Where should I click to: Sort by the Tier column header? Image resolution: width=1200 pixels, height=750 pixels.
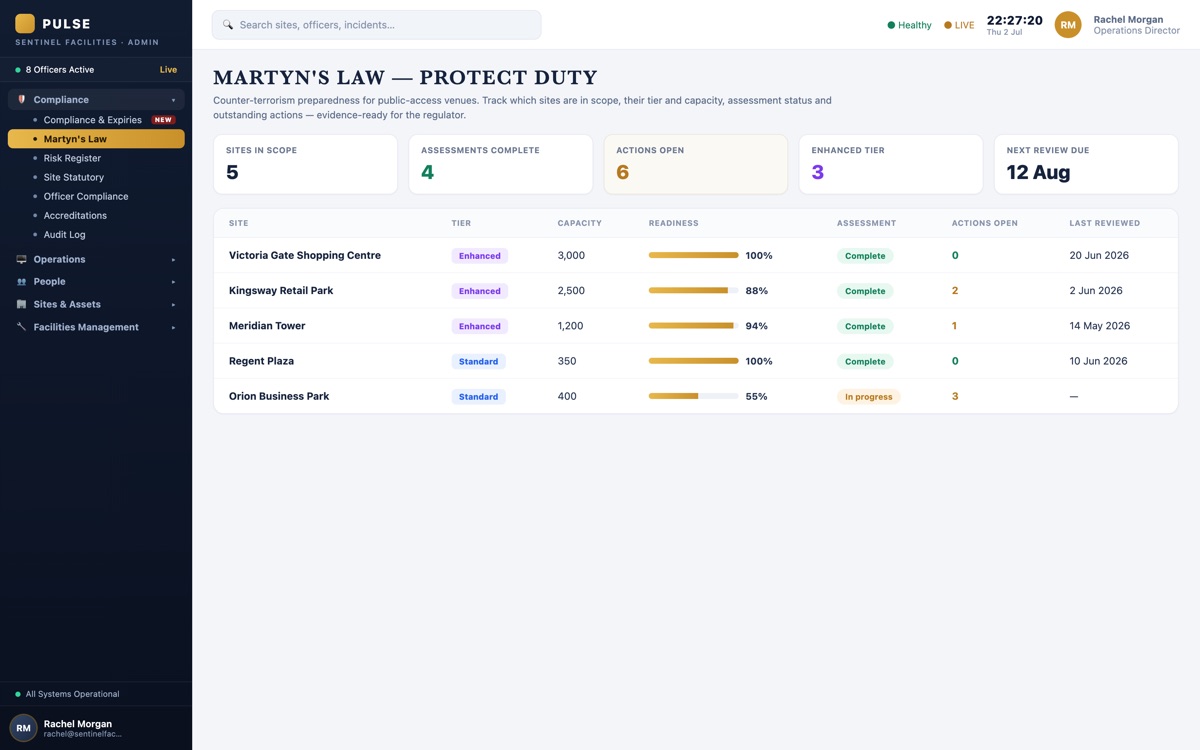point(461,223)
